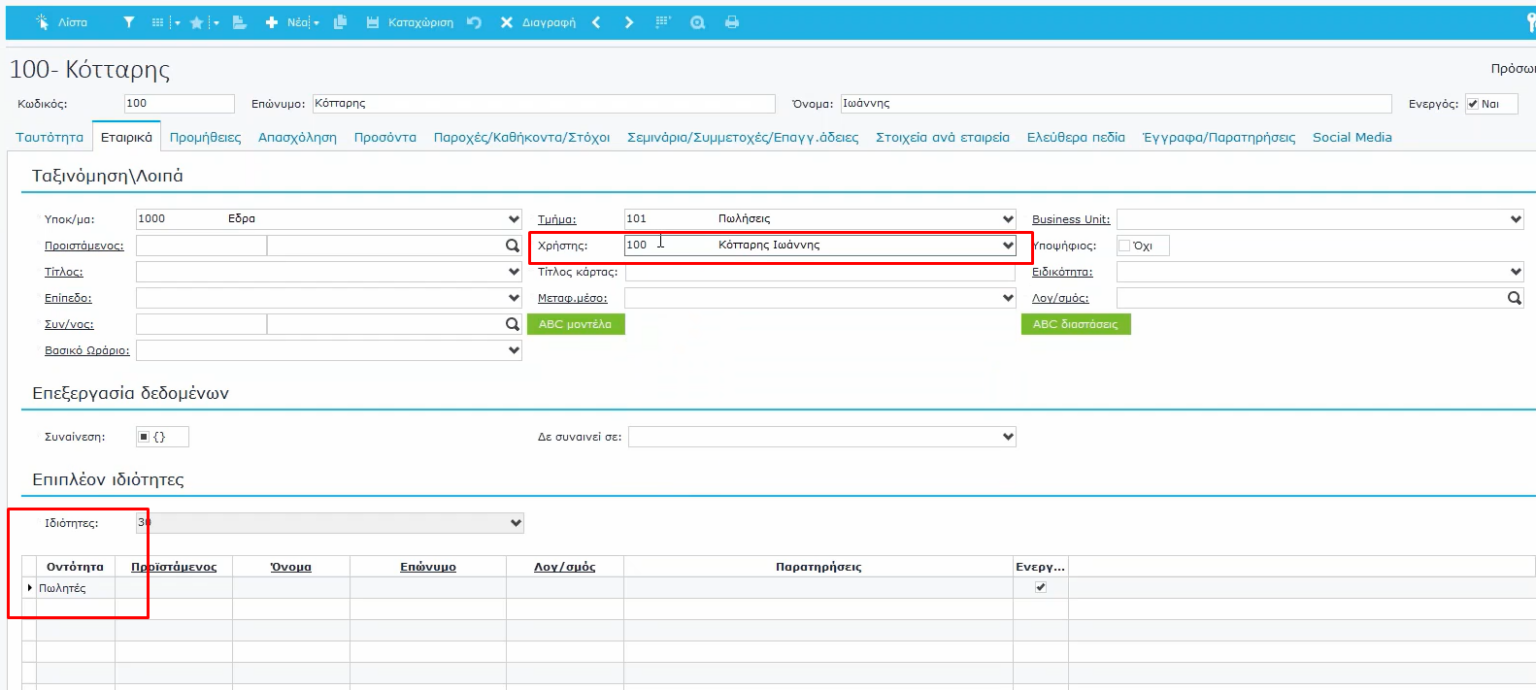
Task: Open the Ελεύθερα πεδία tab
Action: tap(1076, 138)
